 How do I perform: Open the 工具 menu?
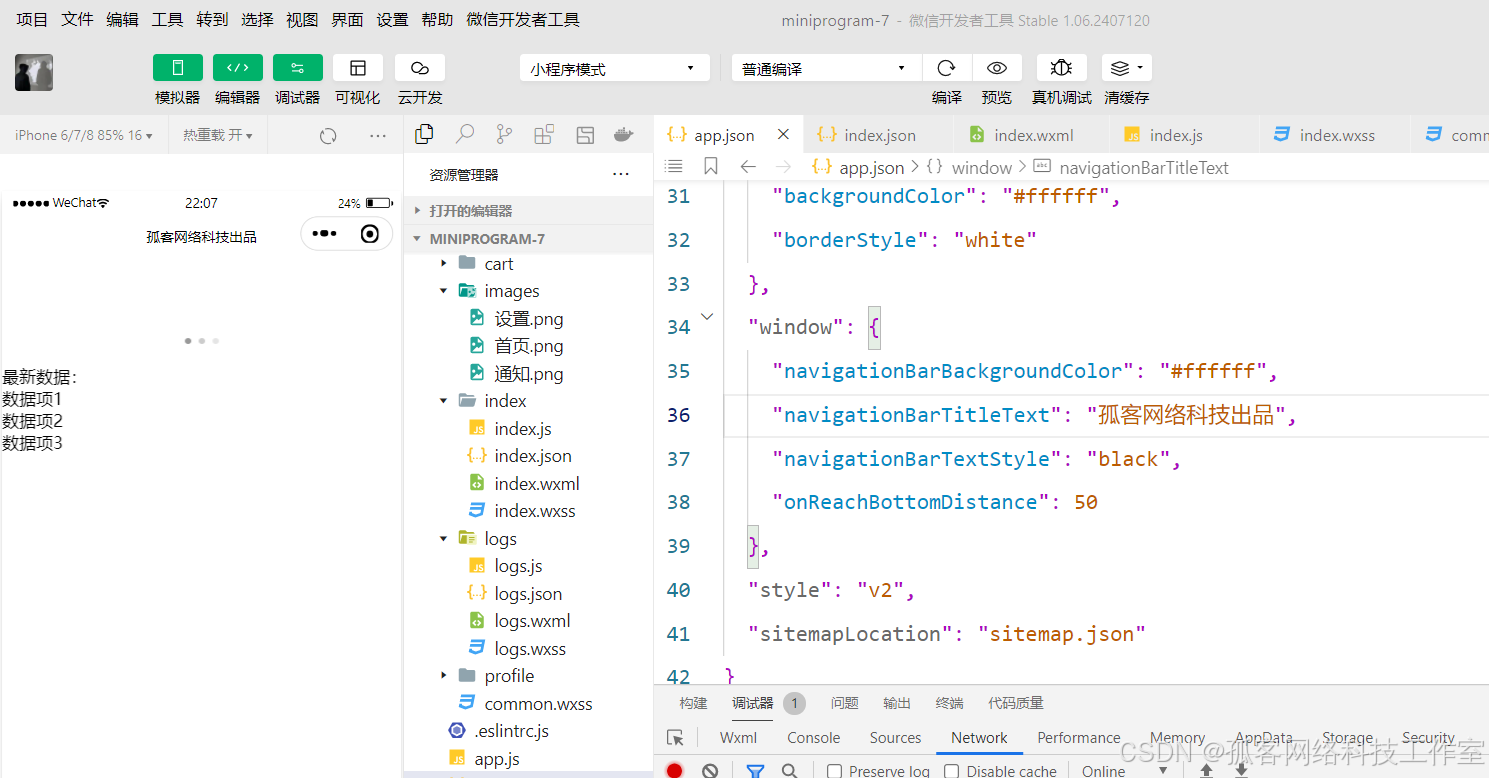tap(167, 19)
